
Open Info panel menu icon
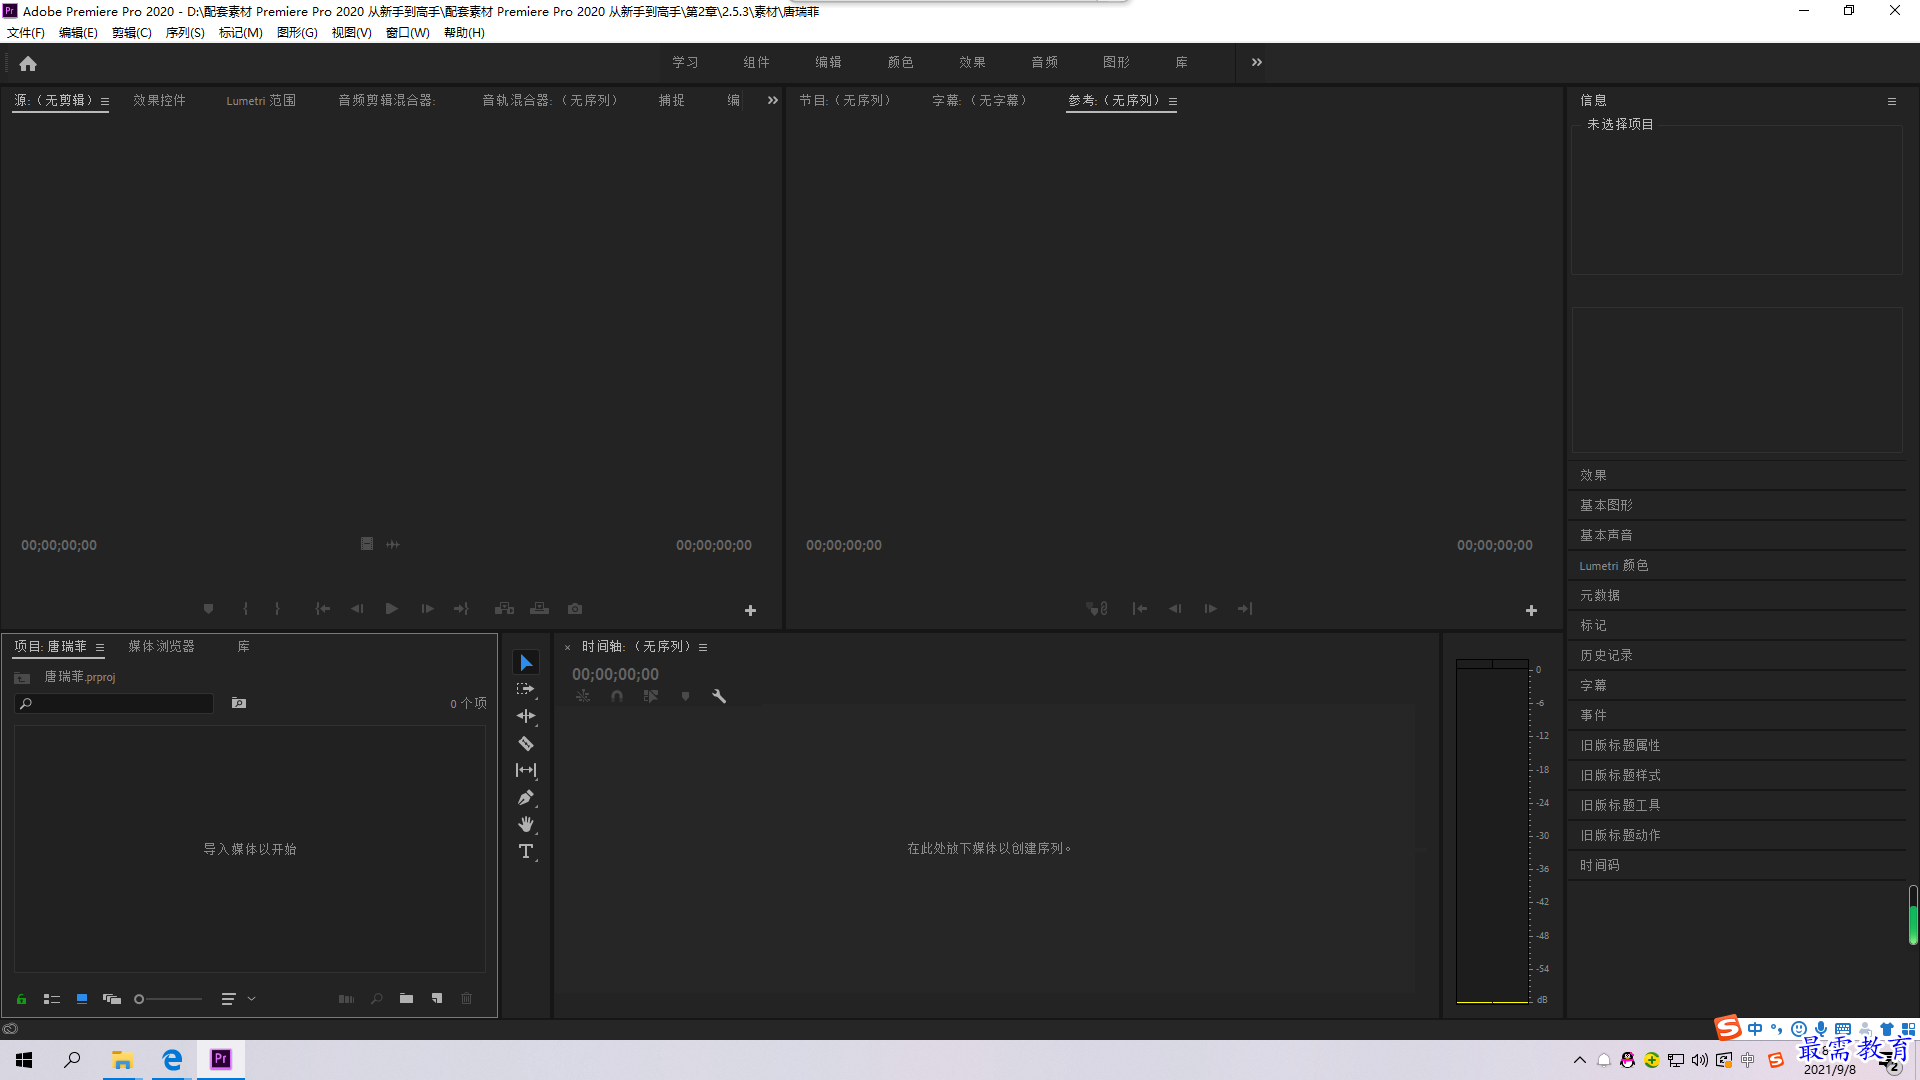coord(1892,101)
